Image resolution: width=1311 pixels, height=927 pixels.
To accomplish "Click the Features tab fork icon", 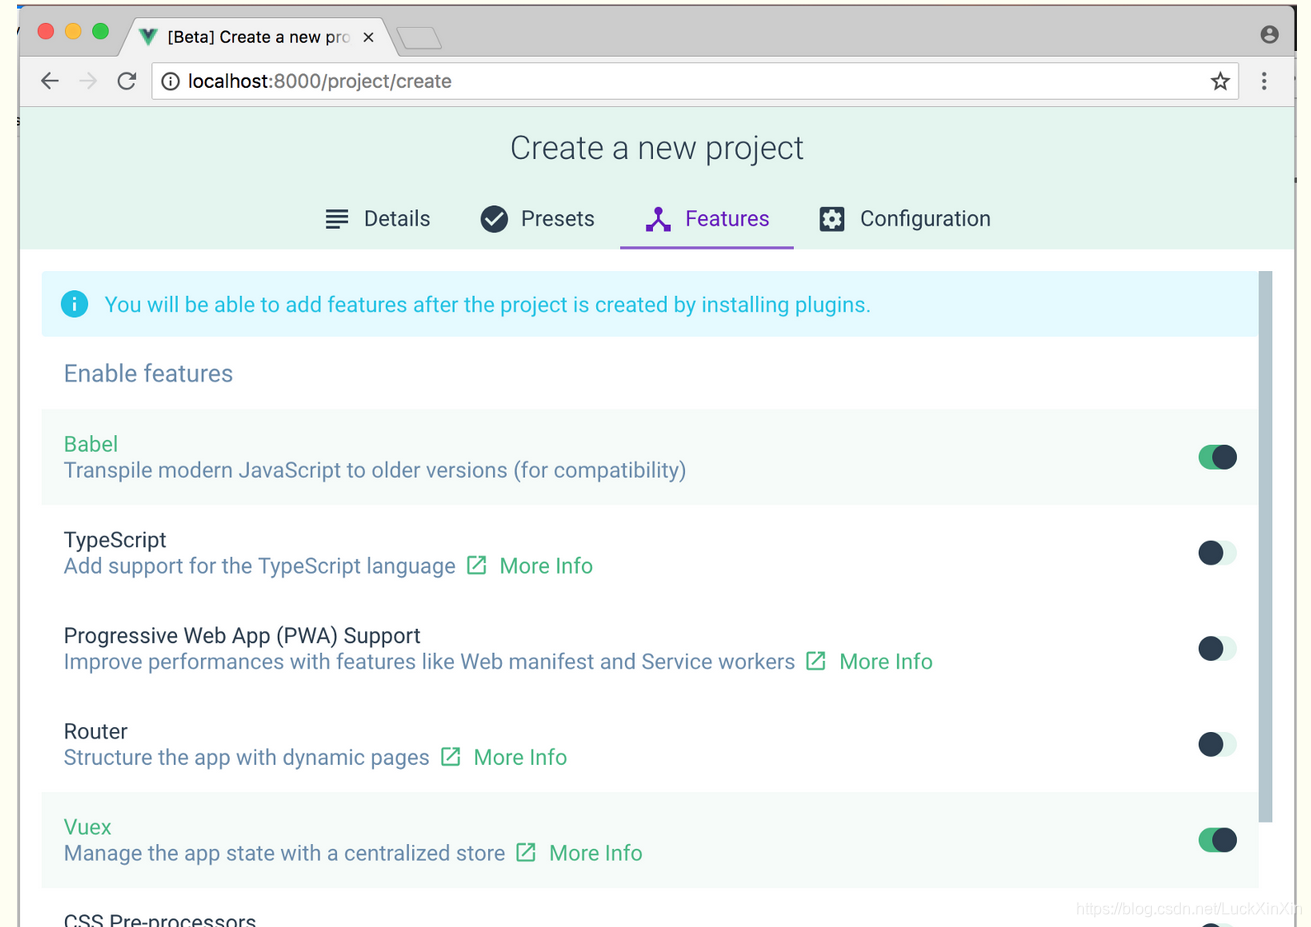I will [658, 219].
